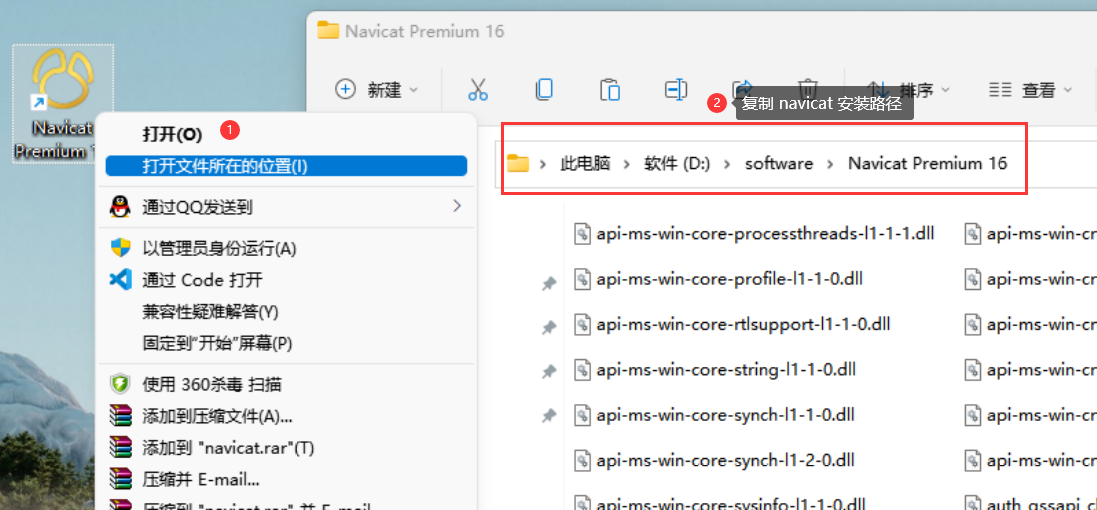Screen dimensions: 1097x510
Task: Click the admin shield icon in context menu
Action: [120, 248]
